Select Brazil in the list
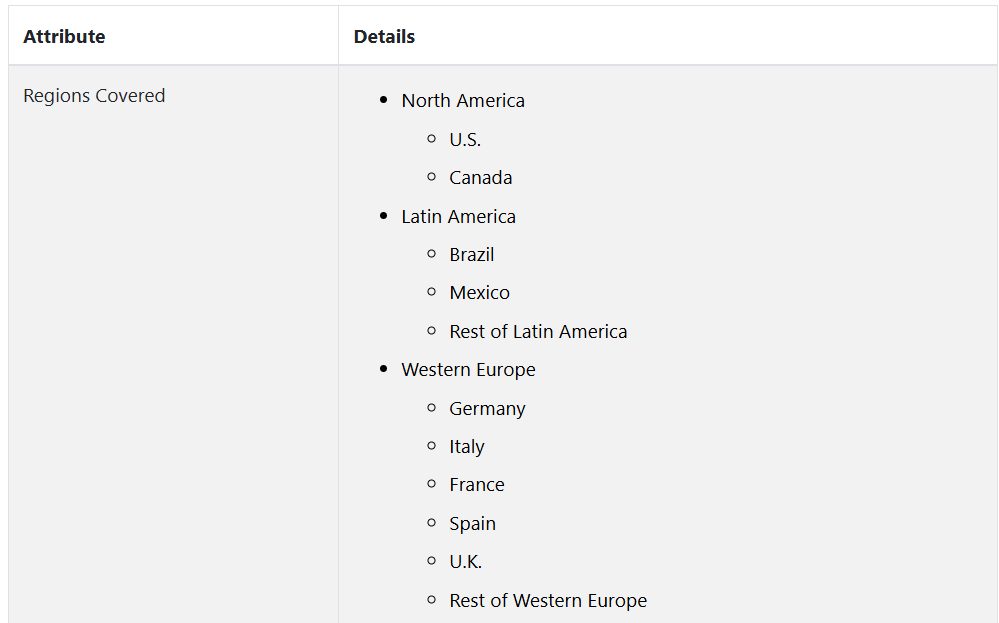The image size is (999, 623). (471, 255)
